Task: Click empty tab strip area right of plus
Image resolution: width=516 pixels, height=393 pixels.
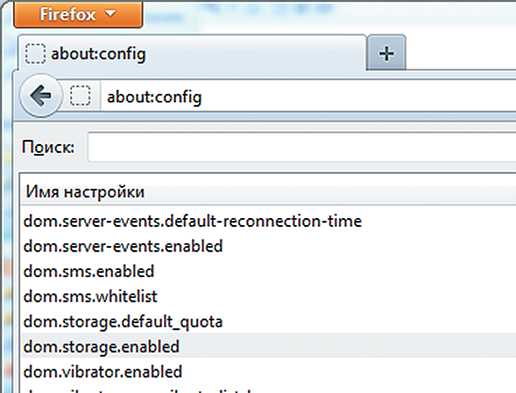Action: pos(462,52)
